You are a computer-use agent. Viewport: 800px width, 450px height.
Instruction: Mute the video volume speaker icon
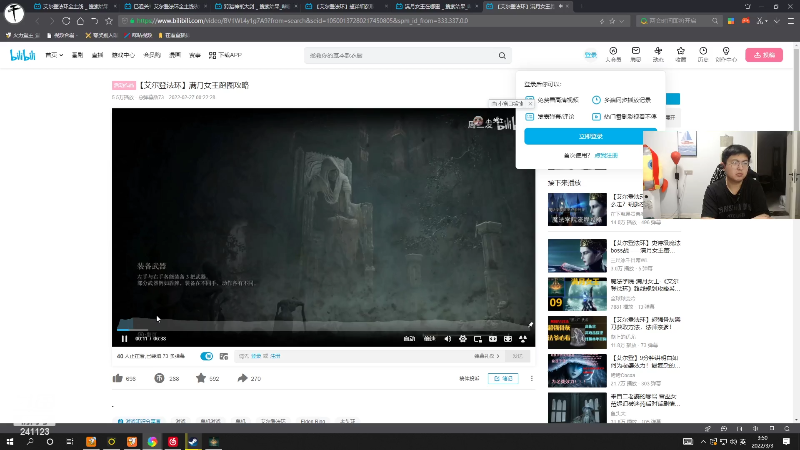(447, 339)
